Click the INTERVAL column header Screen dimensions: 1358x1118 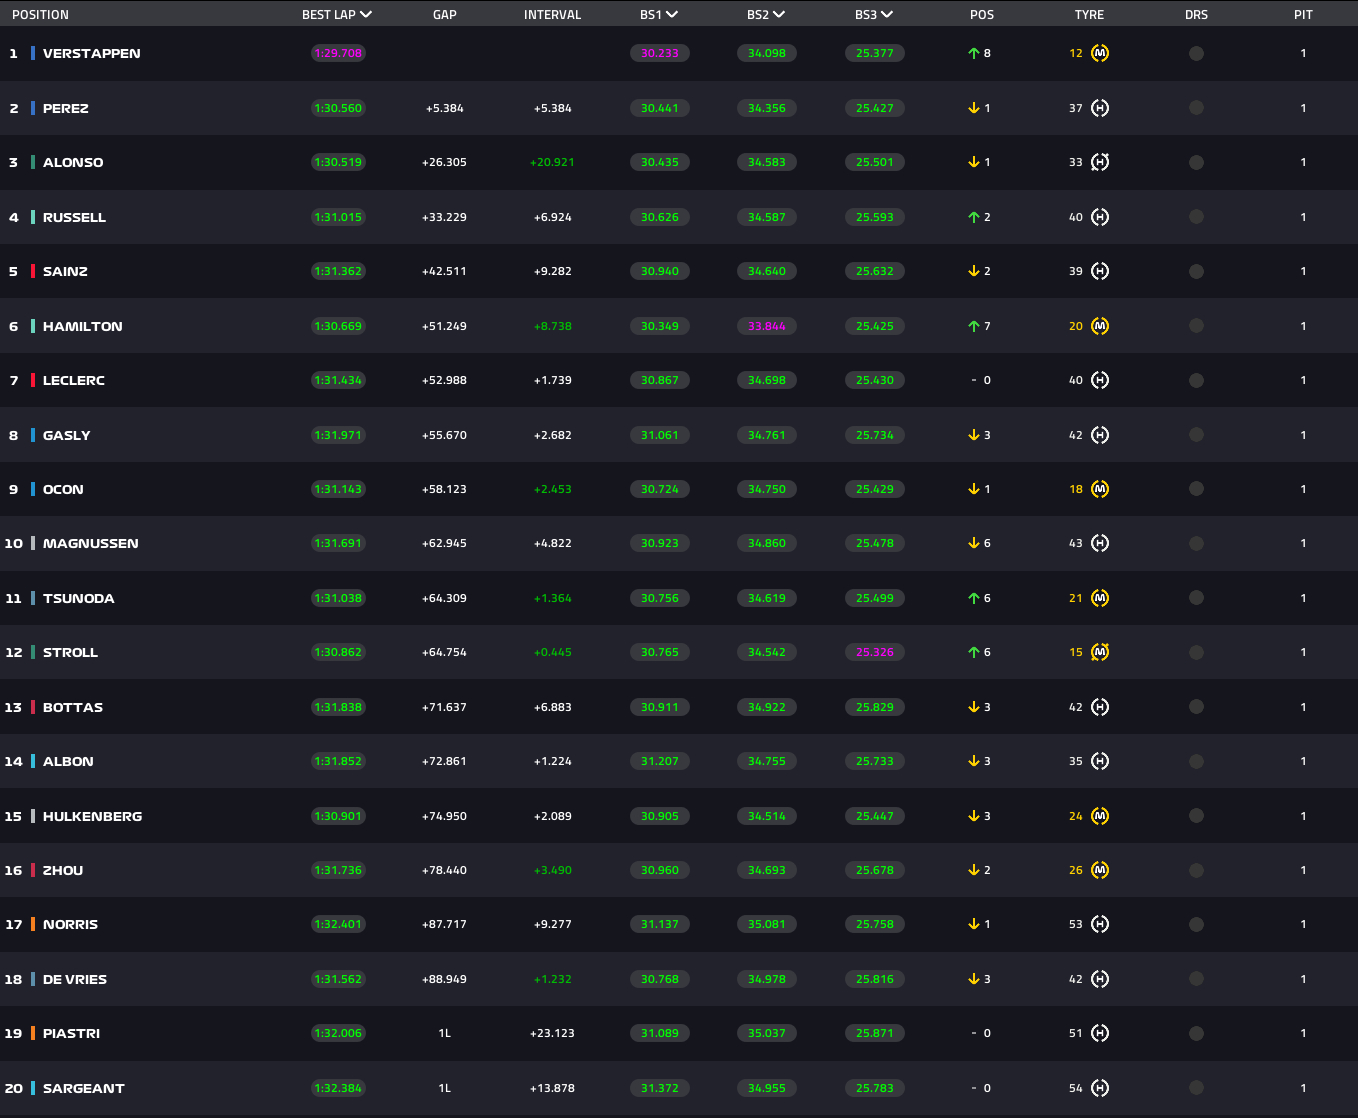coord(552,15)
